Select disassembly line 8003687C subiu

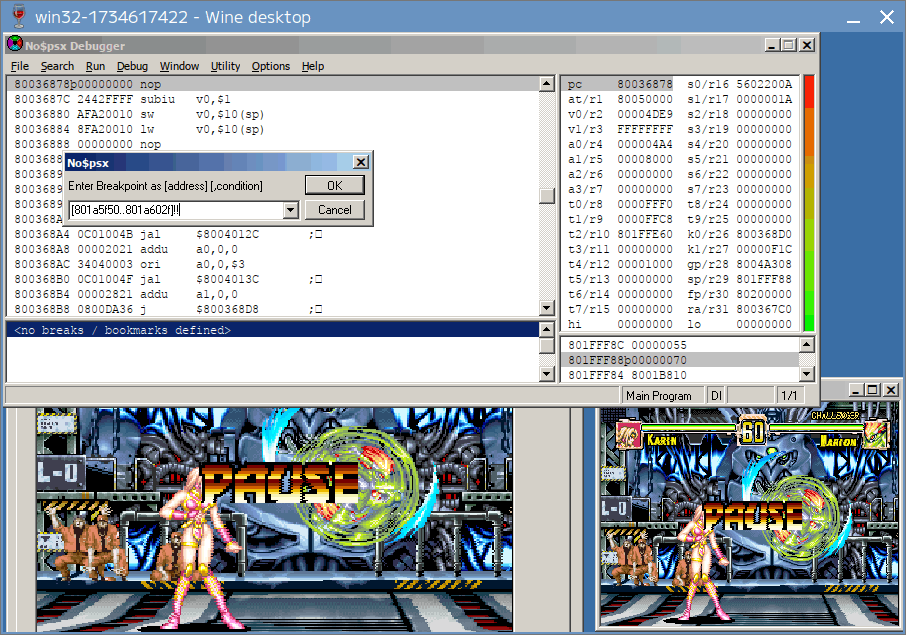click(x=273, y=99)
